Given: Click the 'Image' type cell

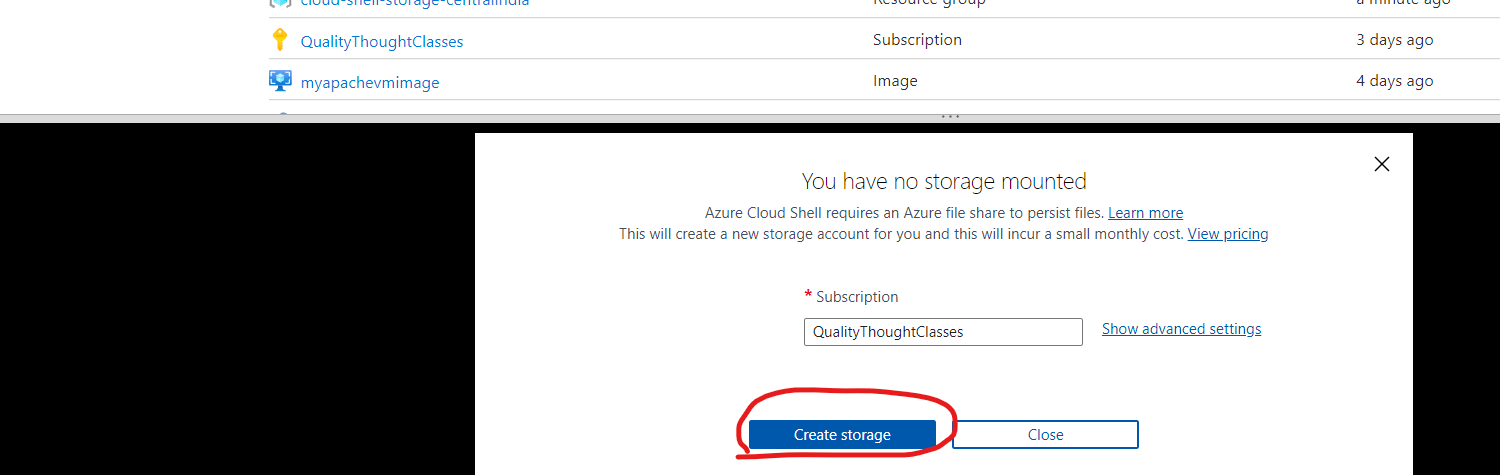Looking at the screenshot, I should point(895,81).
